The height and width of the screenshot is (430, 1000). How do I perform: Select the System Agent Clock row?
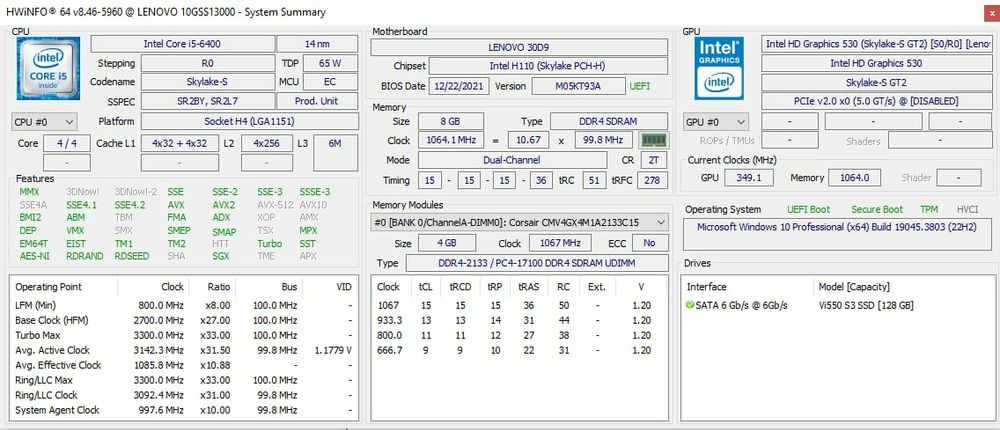(184, 410)
